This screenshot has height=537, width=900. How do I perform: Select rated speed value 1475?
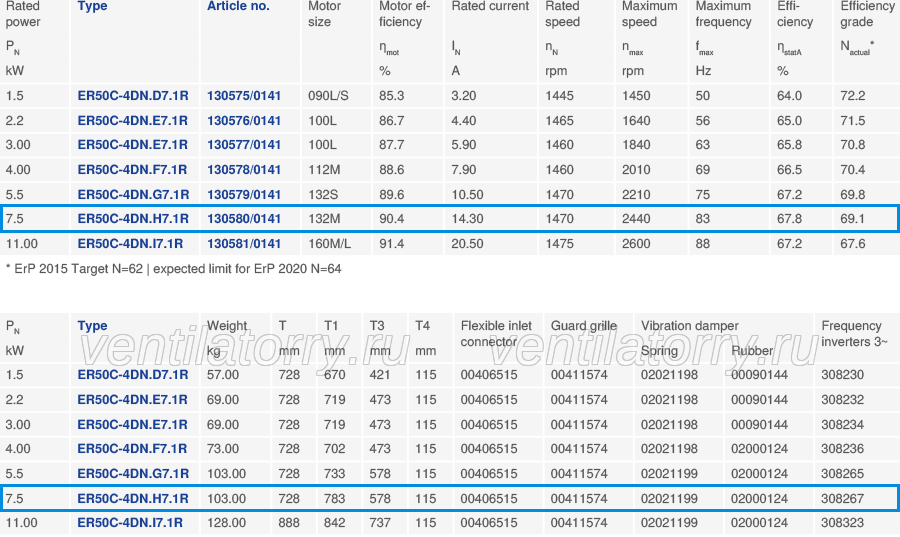(x=560, y=244)
